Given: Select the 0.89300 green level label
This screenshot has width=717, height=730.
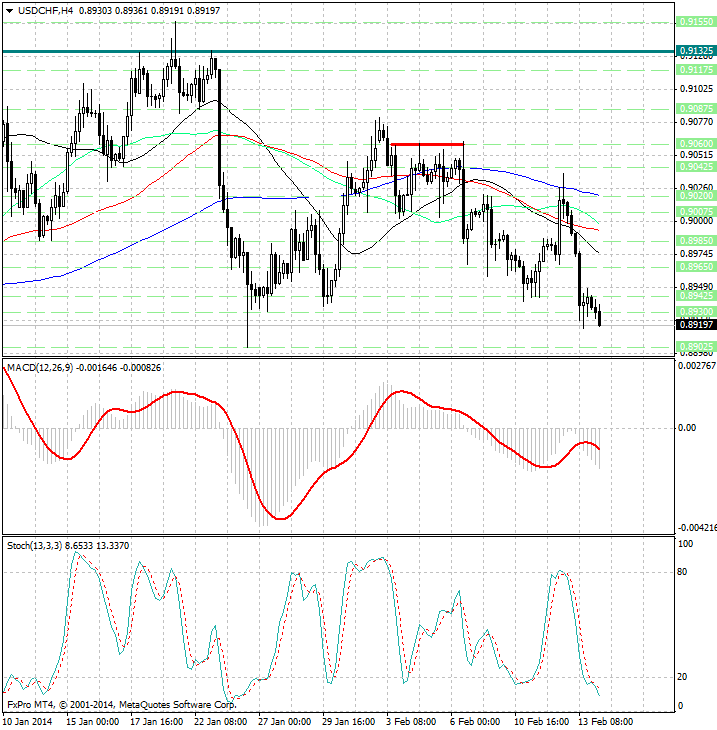Looking at the screenshot, I should pos(696,311).
